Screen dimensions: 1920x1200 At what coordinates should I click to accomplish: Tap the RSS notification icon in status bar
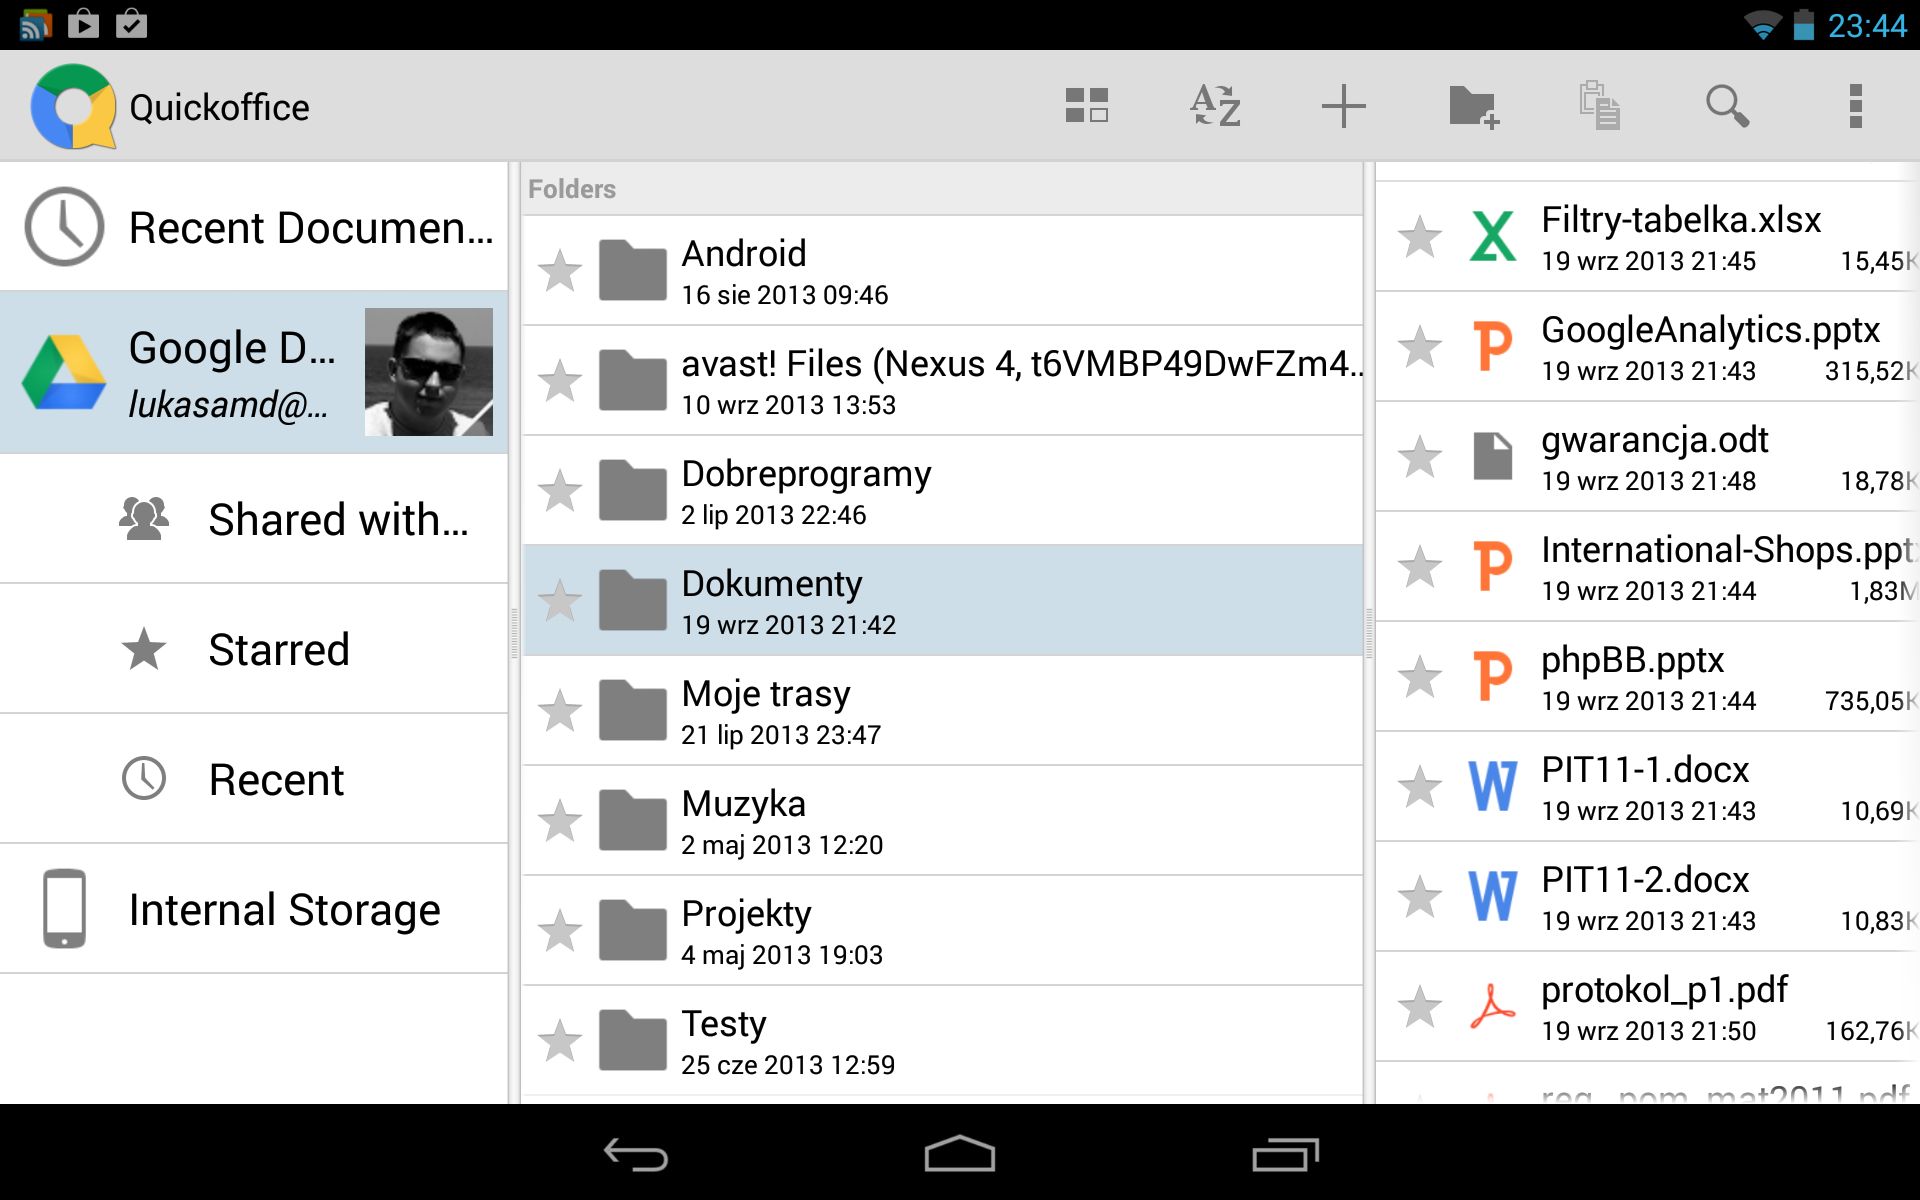[36, 24]
